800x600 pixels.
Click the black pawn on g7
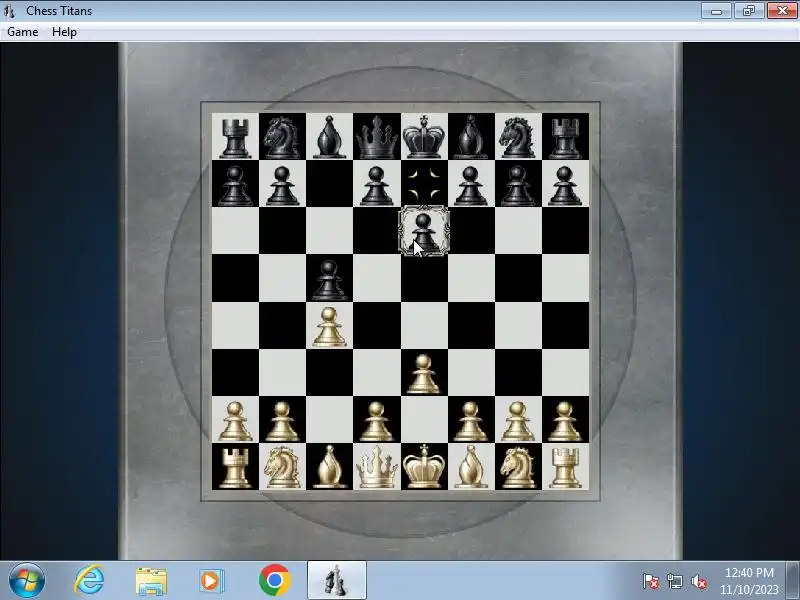[x=518, y=186]
